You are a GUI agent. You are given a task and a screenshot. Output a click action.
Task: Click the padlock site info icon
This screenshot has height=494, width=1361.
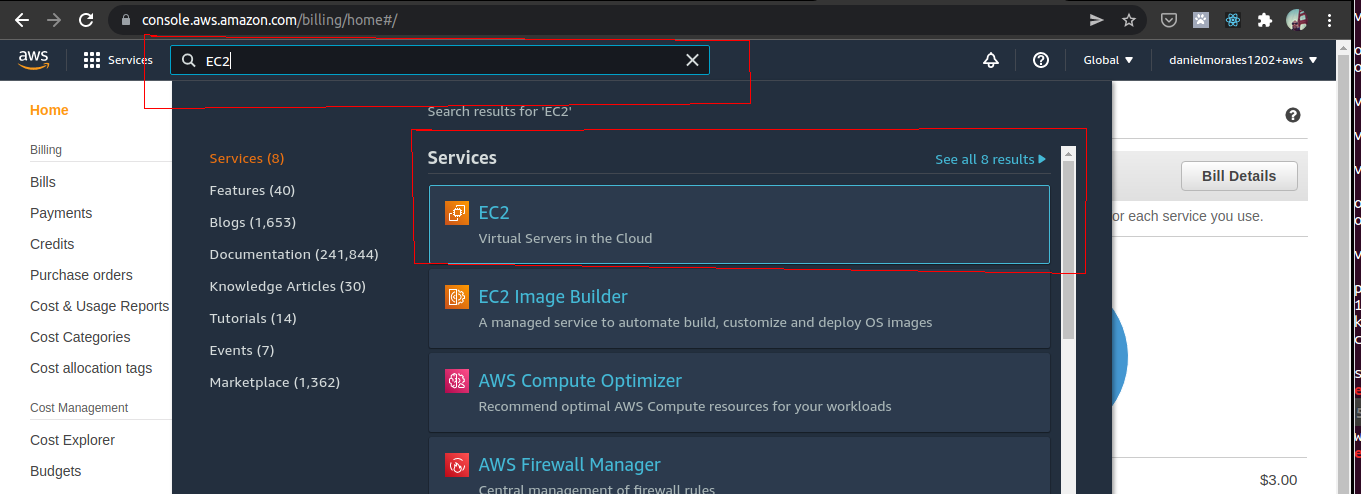[125, 19]
